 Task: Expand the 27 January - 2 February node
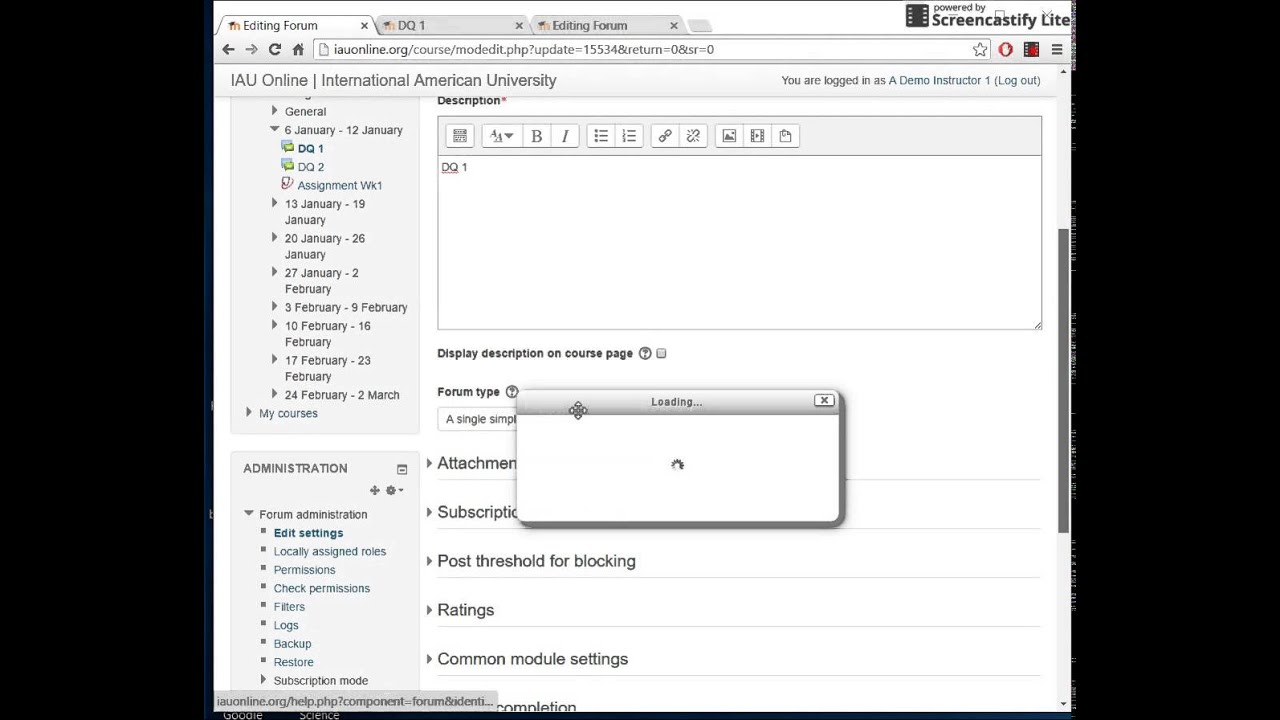point(274,272)
